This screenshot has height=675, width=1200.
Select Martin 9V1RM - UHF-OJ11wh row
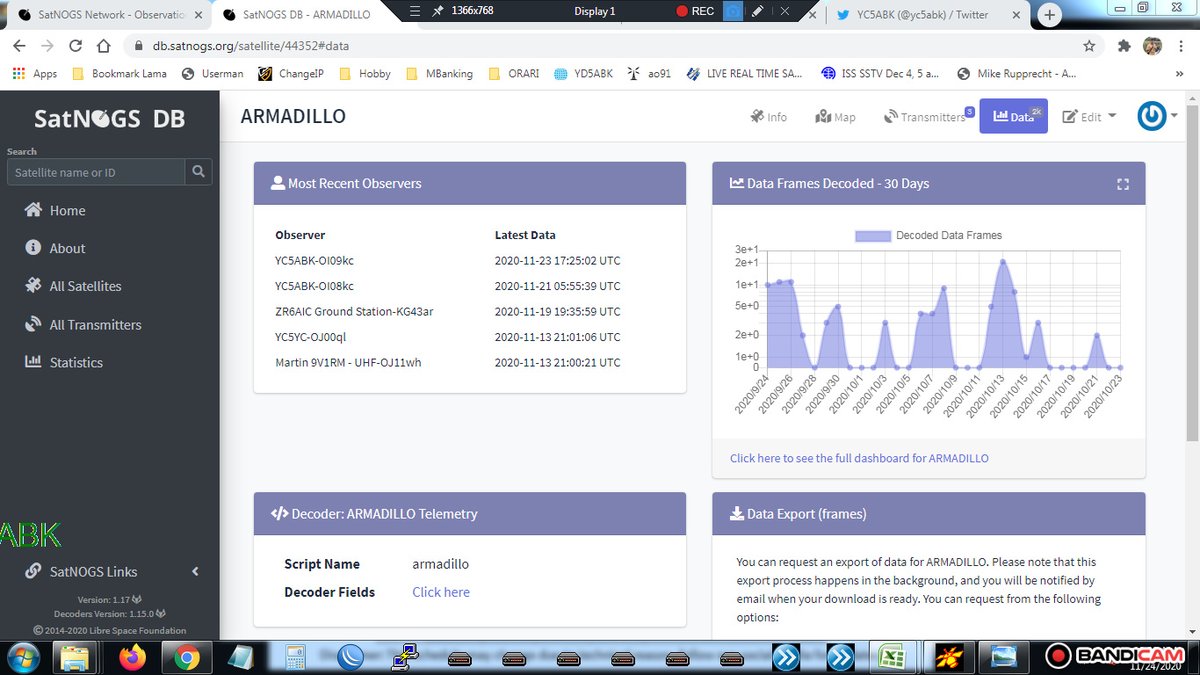(x=470, y=362)
